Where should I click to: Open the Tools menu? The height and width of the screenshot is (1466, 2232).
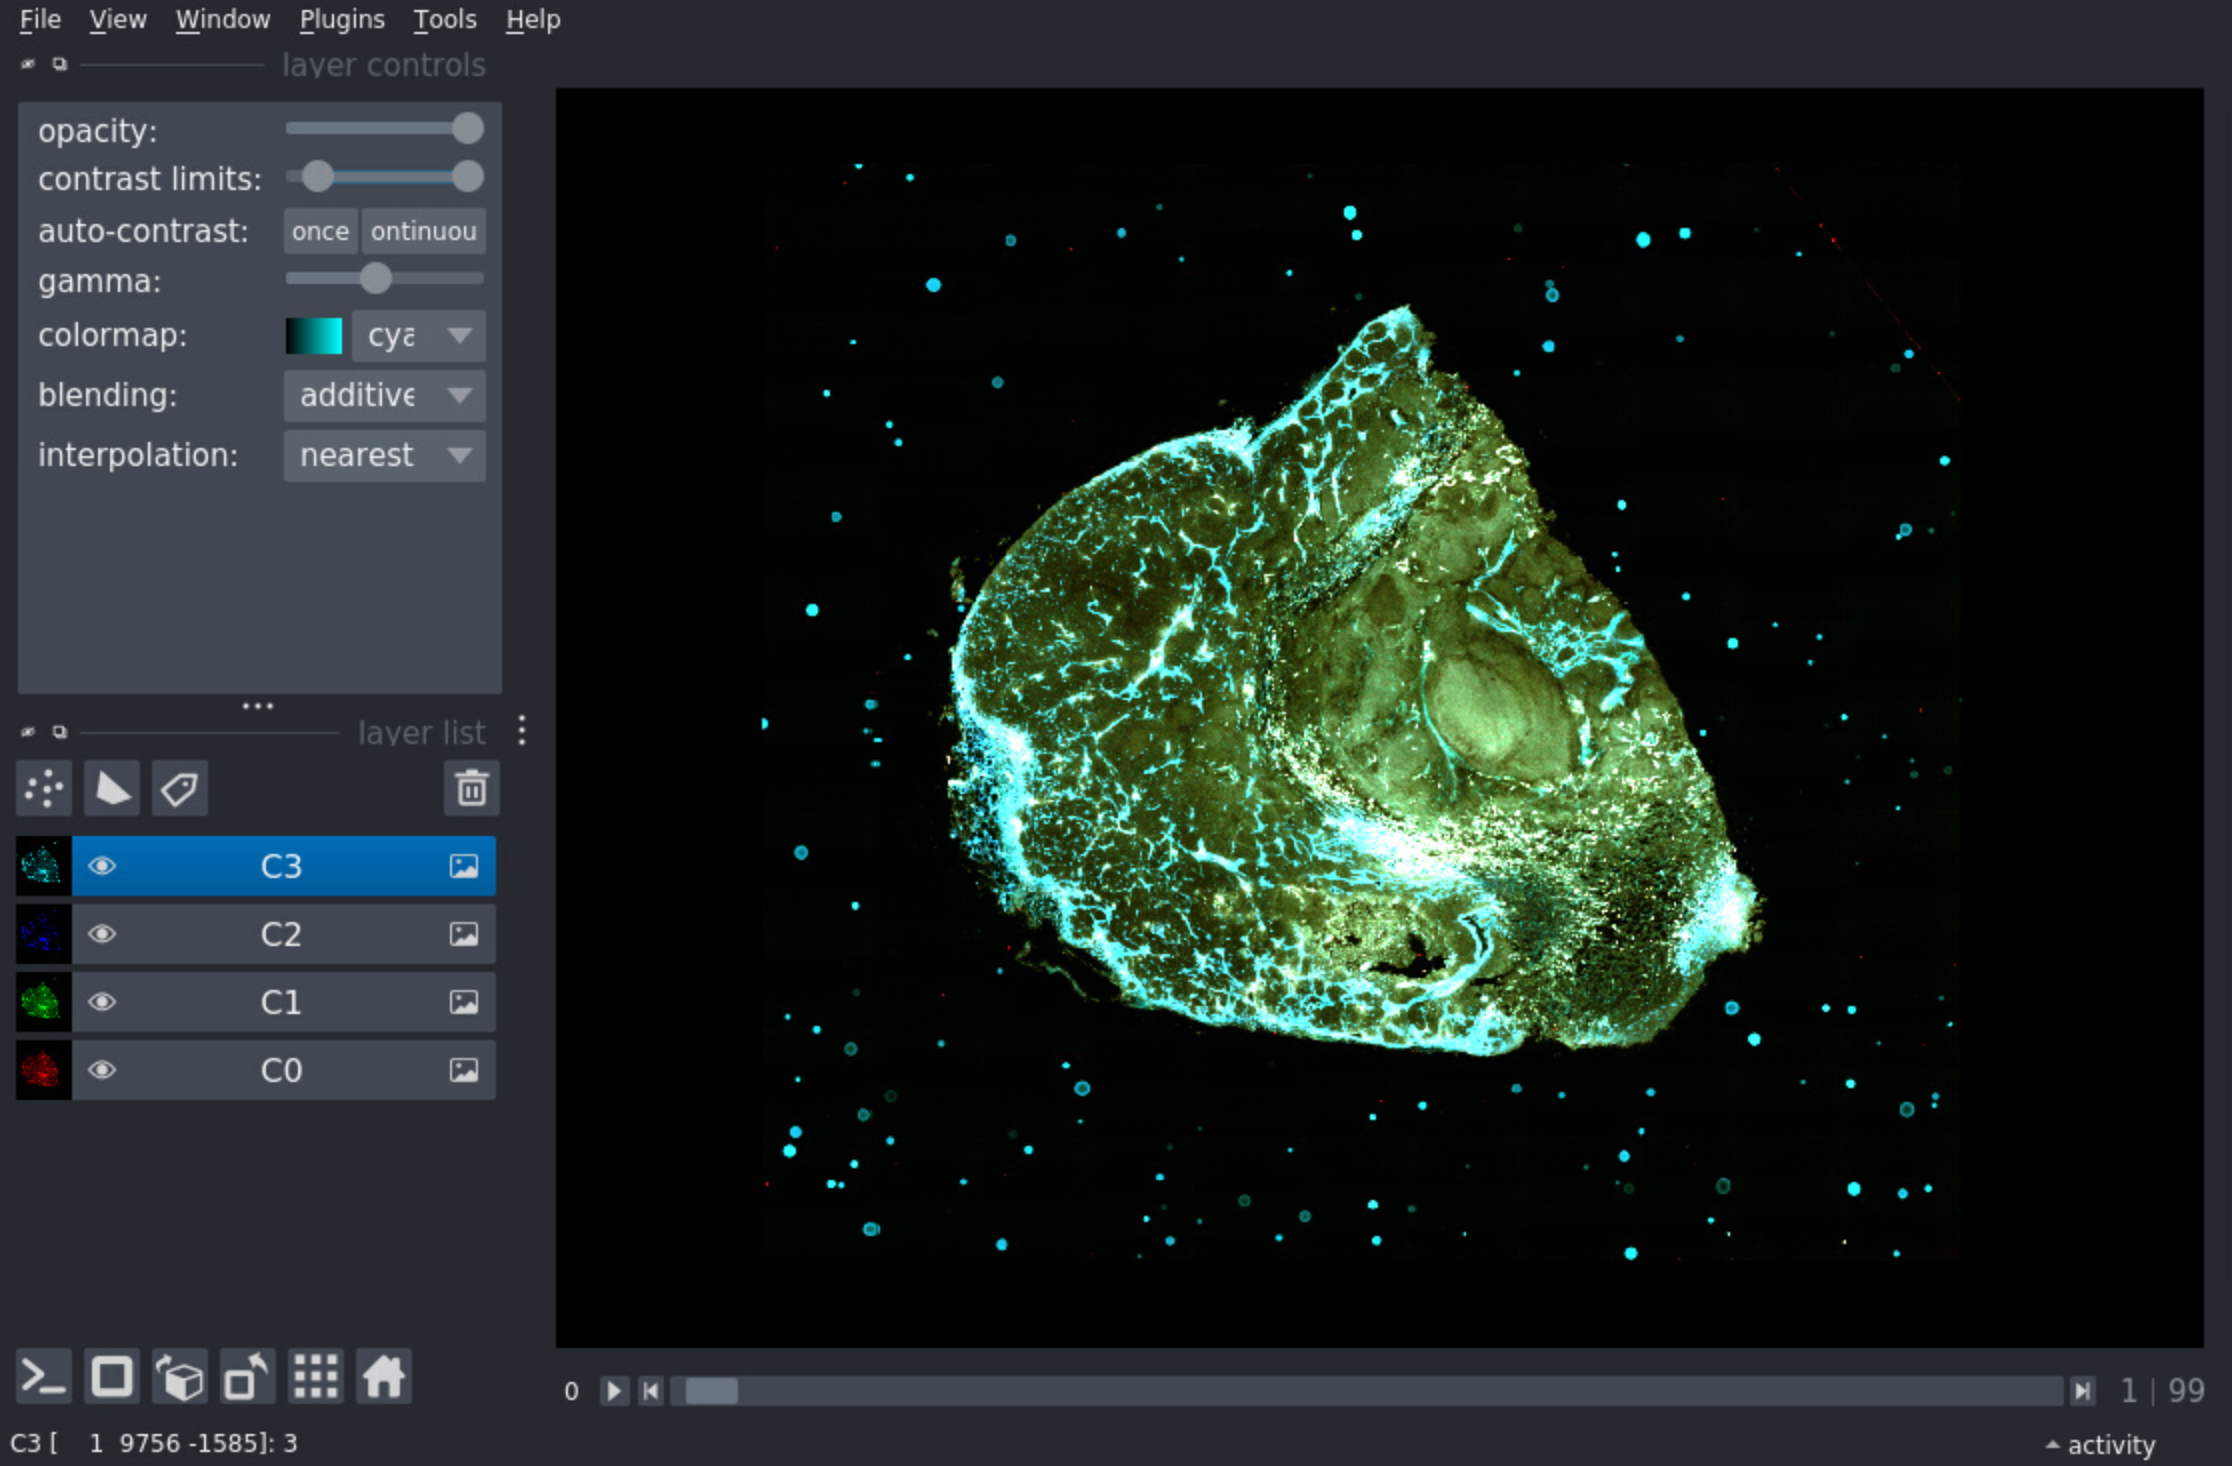[445, 19]
